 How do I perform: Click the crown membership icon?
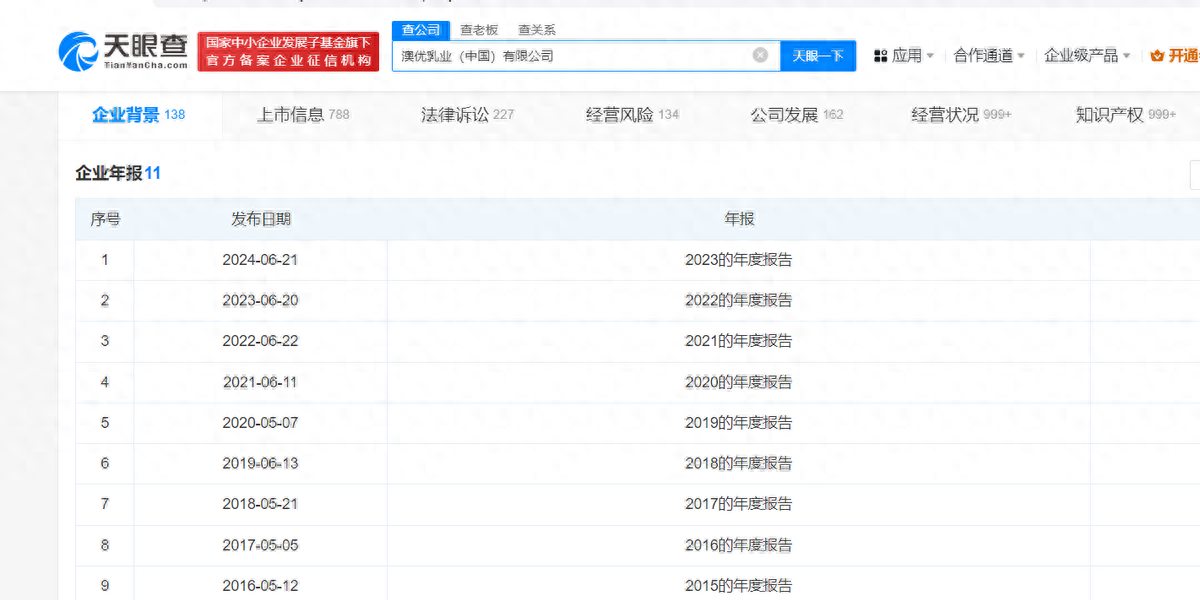[x=1158, y=56]
